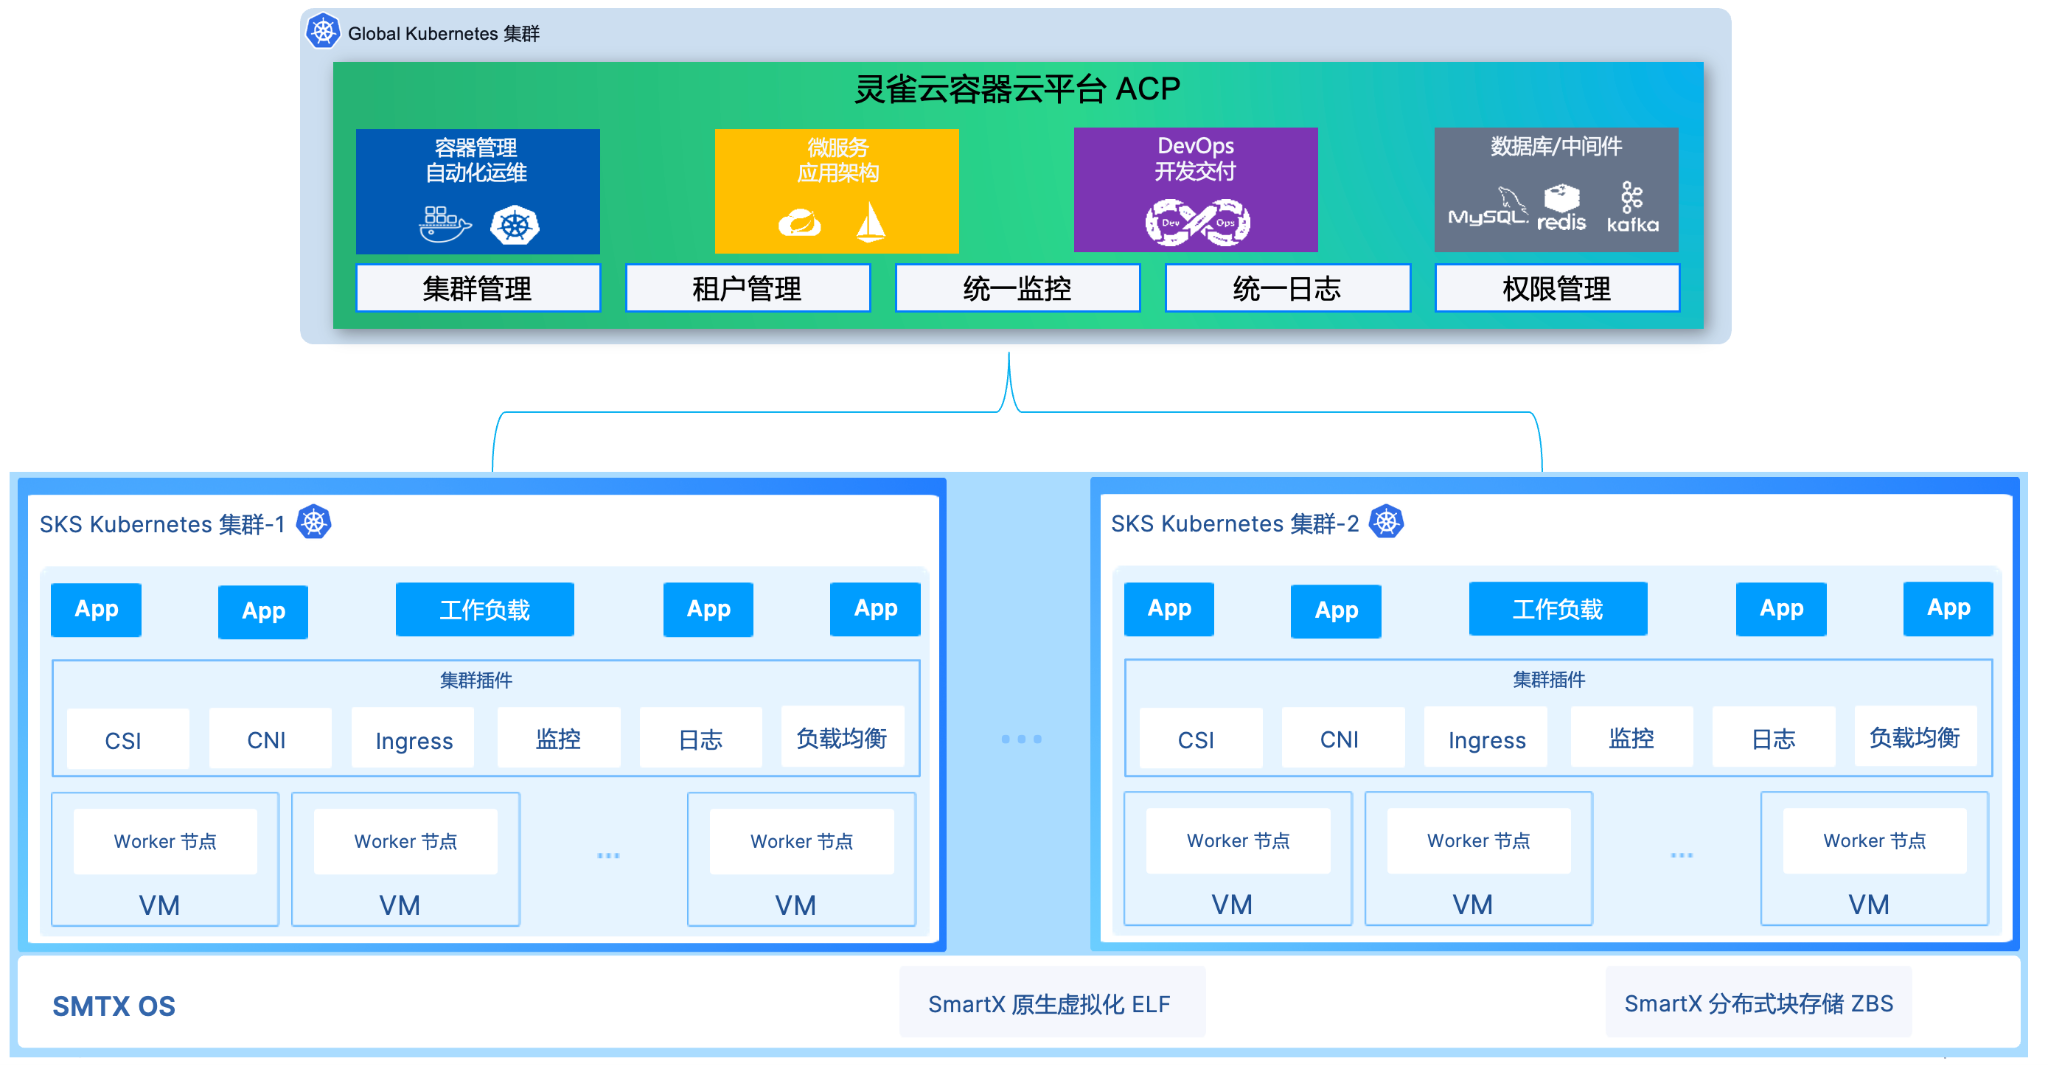This screenshot has height=1065, width=2048.
Task: Click the Istio sail icon in 微服务 box
Action: point(871,222)
